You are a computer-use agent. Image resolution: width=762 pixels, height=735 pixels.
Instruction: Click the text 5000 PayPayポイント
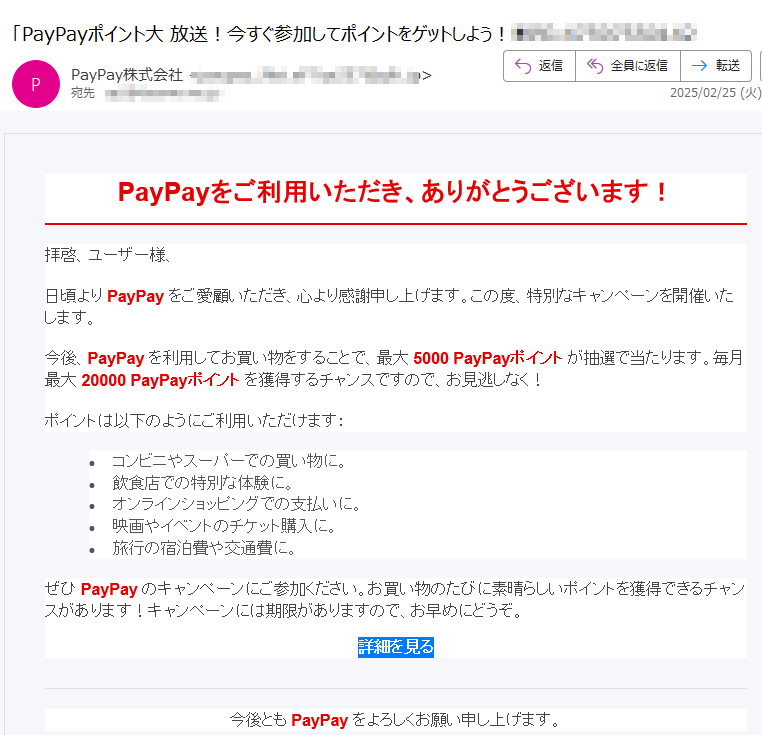point(487,358)
